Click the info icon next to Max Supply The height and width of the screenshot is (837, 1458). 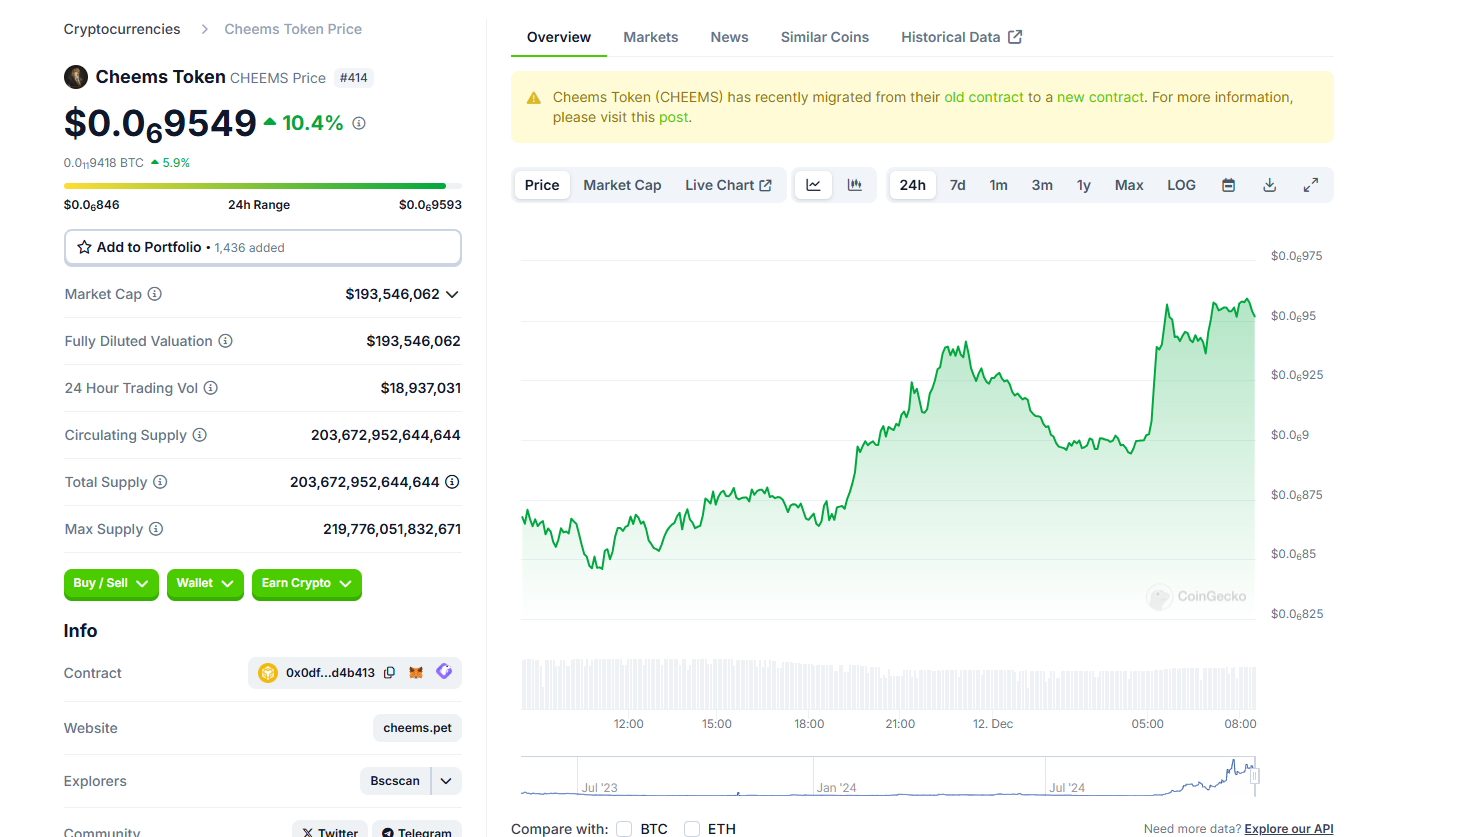[x=156, y=529]
